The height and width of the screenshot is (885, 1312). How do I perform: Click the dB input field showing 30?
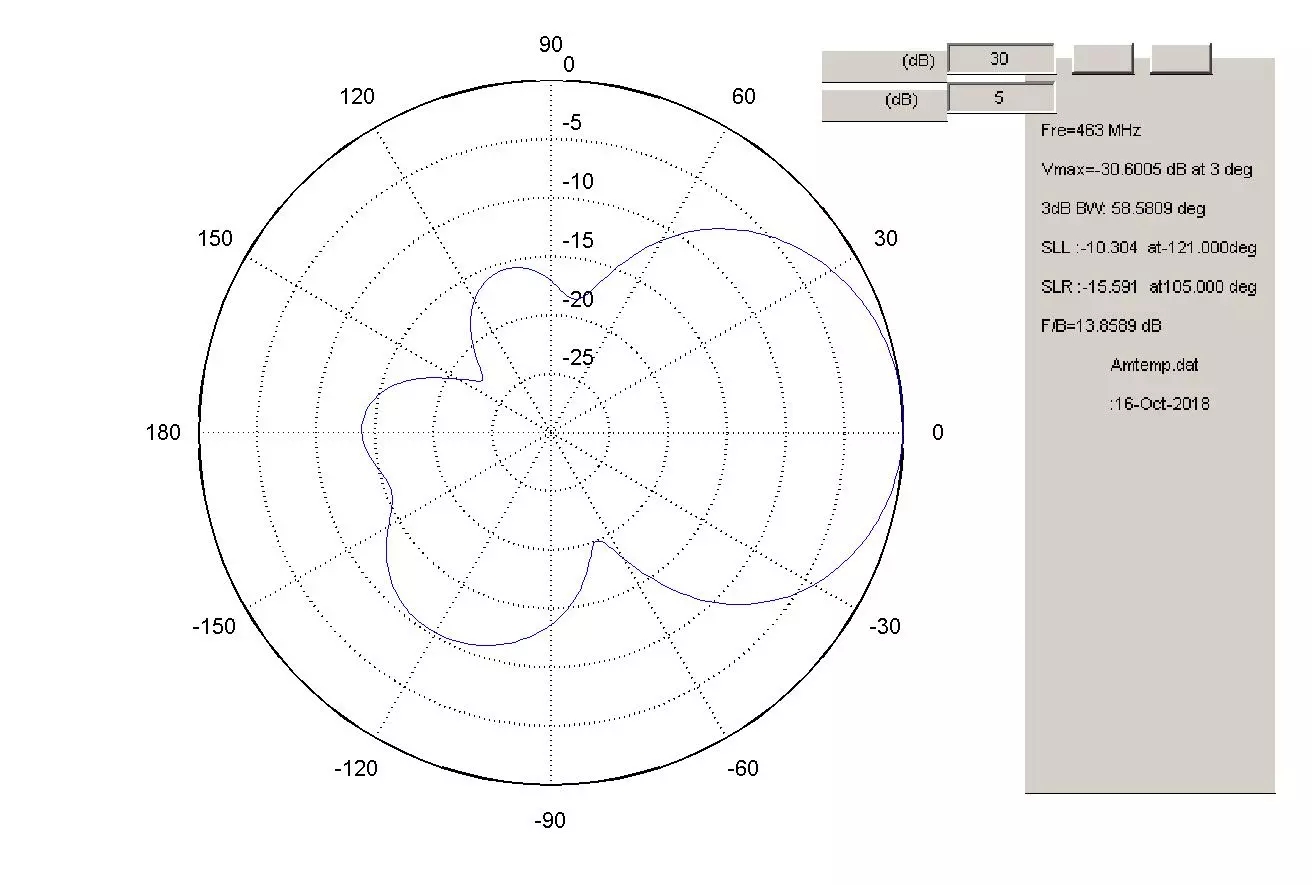coord(1000,59)
